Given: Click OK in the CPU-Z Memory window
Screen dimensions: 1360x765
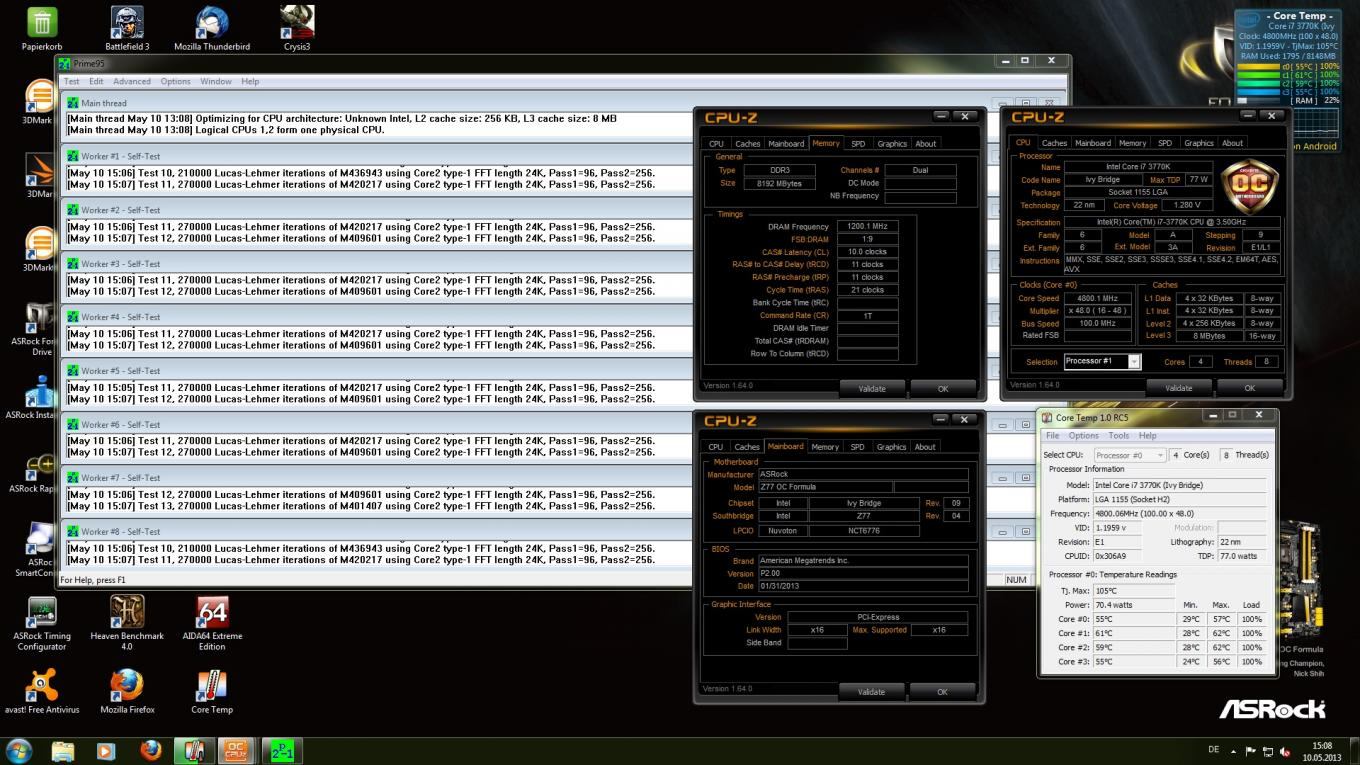Looking at the screenshot, I should (x=943, y=388).
